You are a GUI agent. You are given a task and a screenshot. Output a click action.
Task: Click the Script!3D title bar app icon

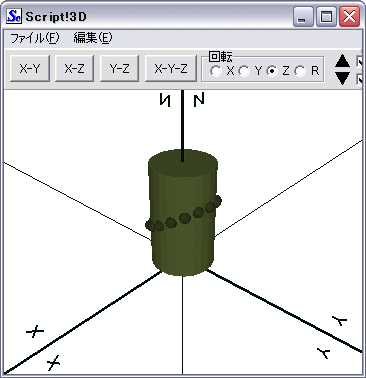point(14,16)
